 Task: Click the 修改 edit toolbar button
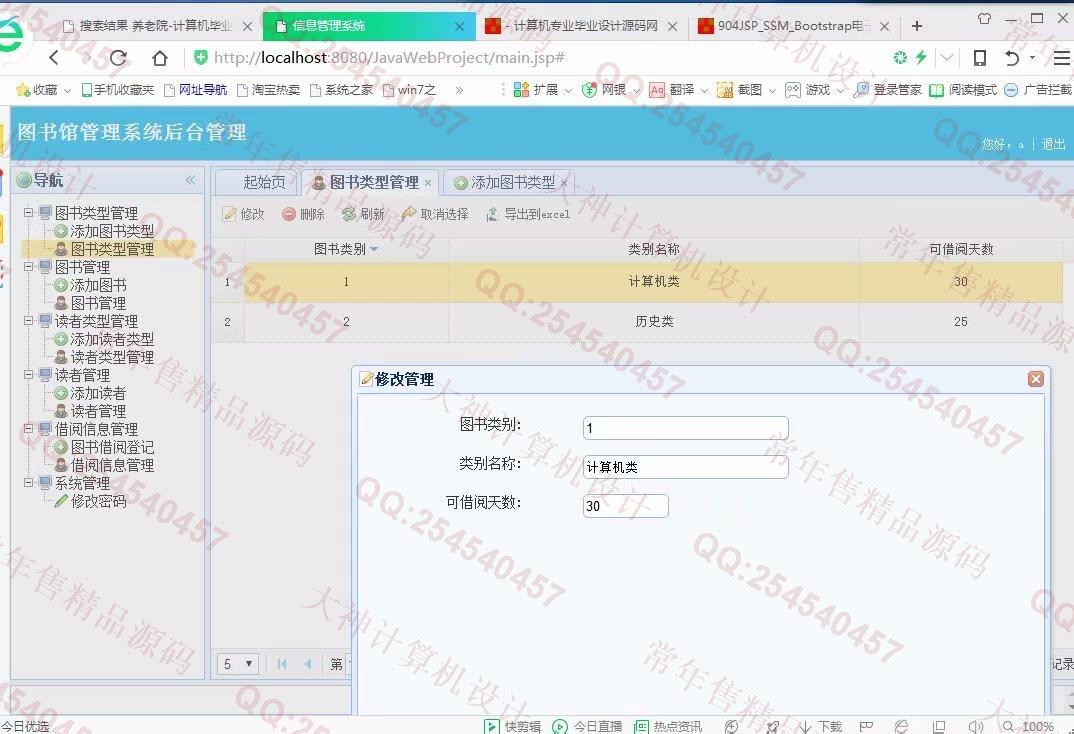[244, 214]
